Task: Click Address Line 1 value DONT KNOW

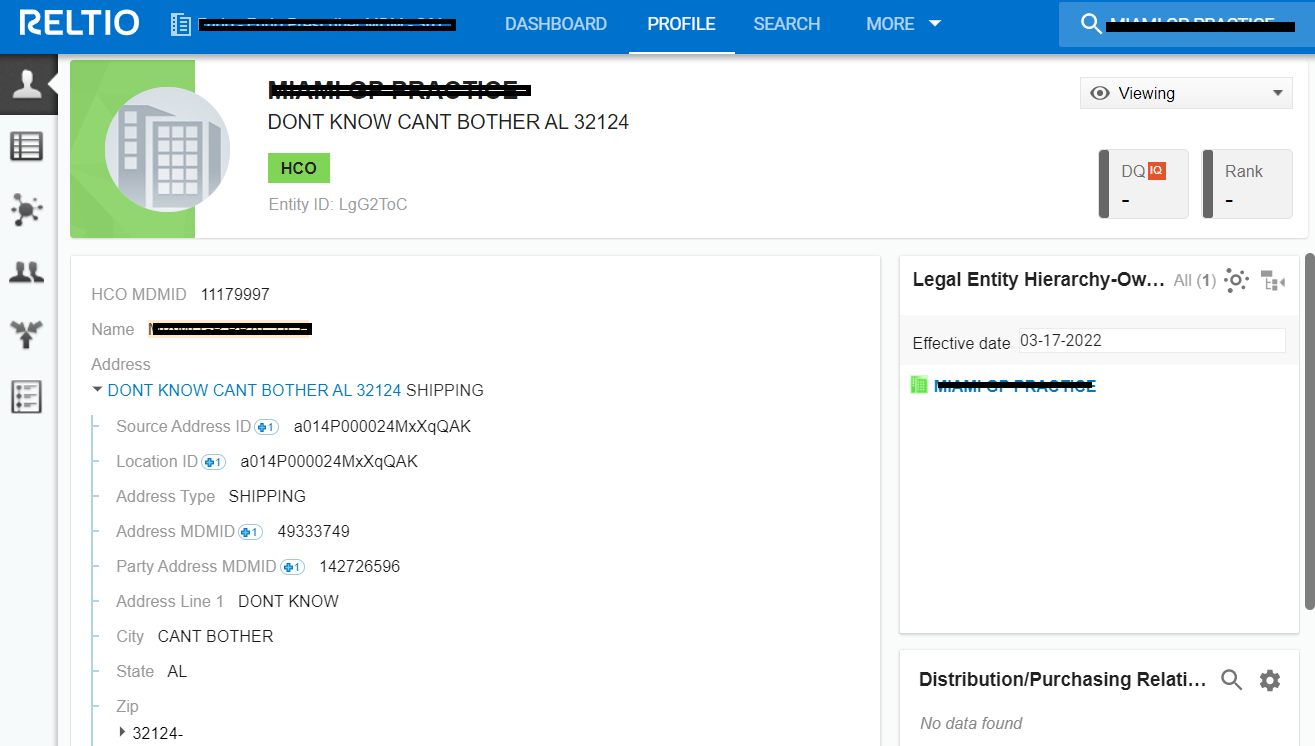Action: 288,602
